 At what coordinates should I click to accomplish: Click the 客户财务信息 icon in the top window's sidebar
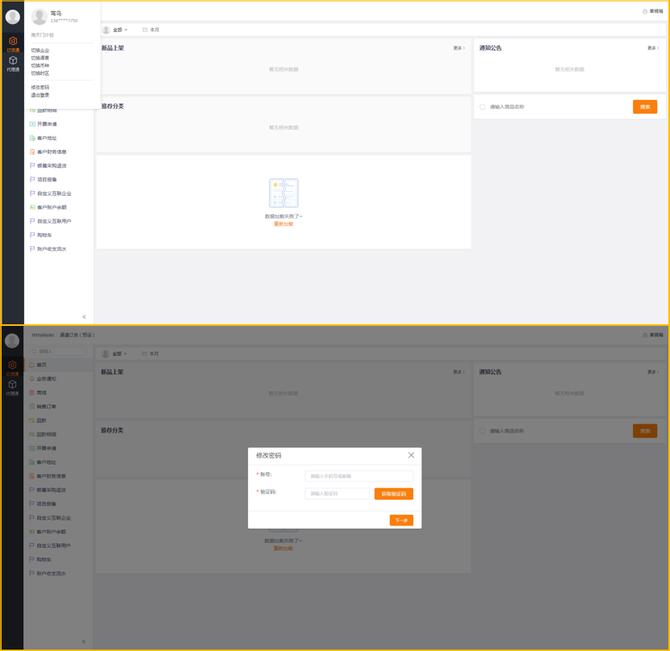coord(33,152)
